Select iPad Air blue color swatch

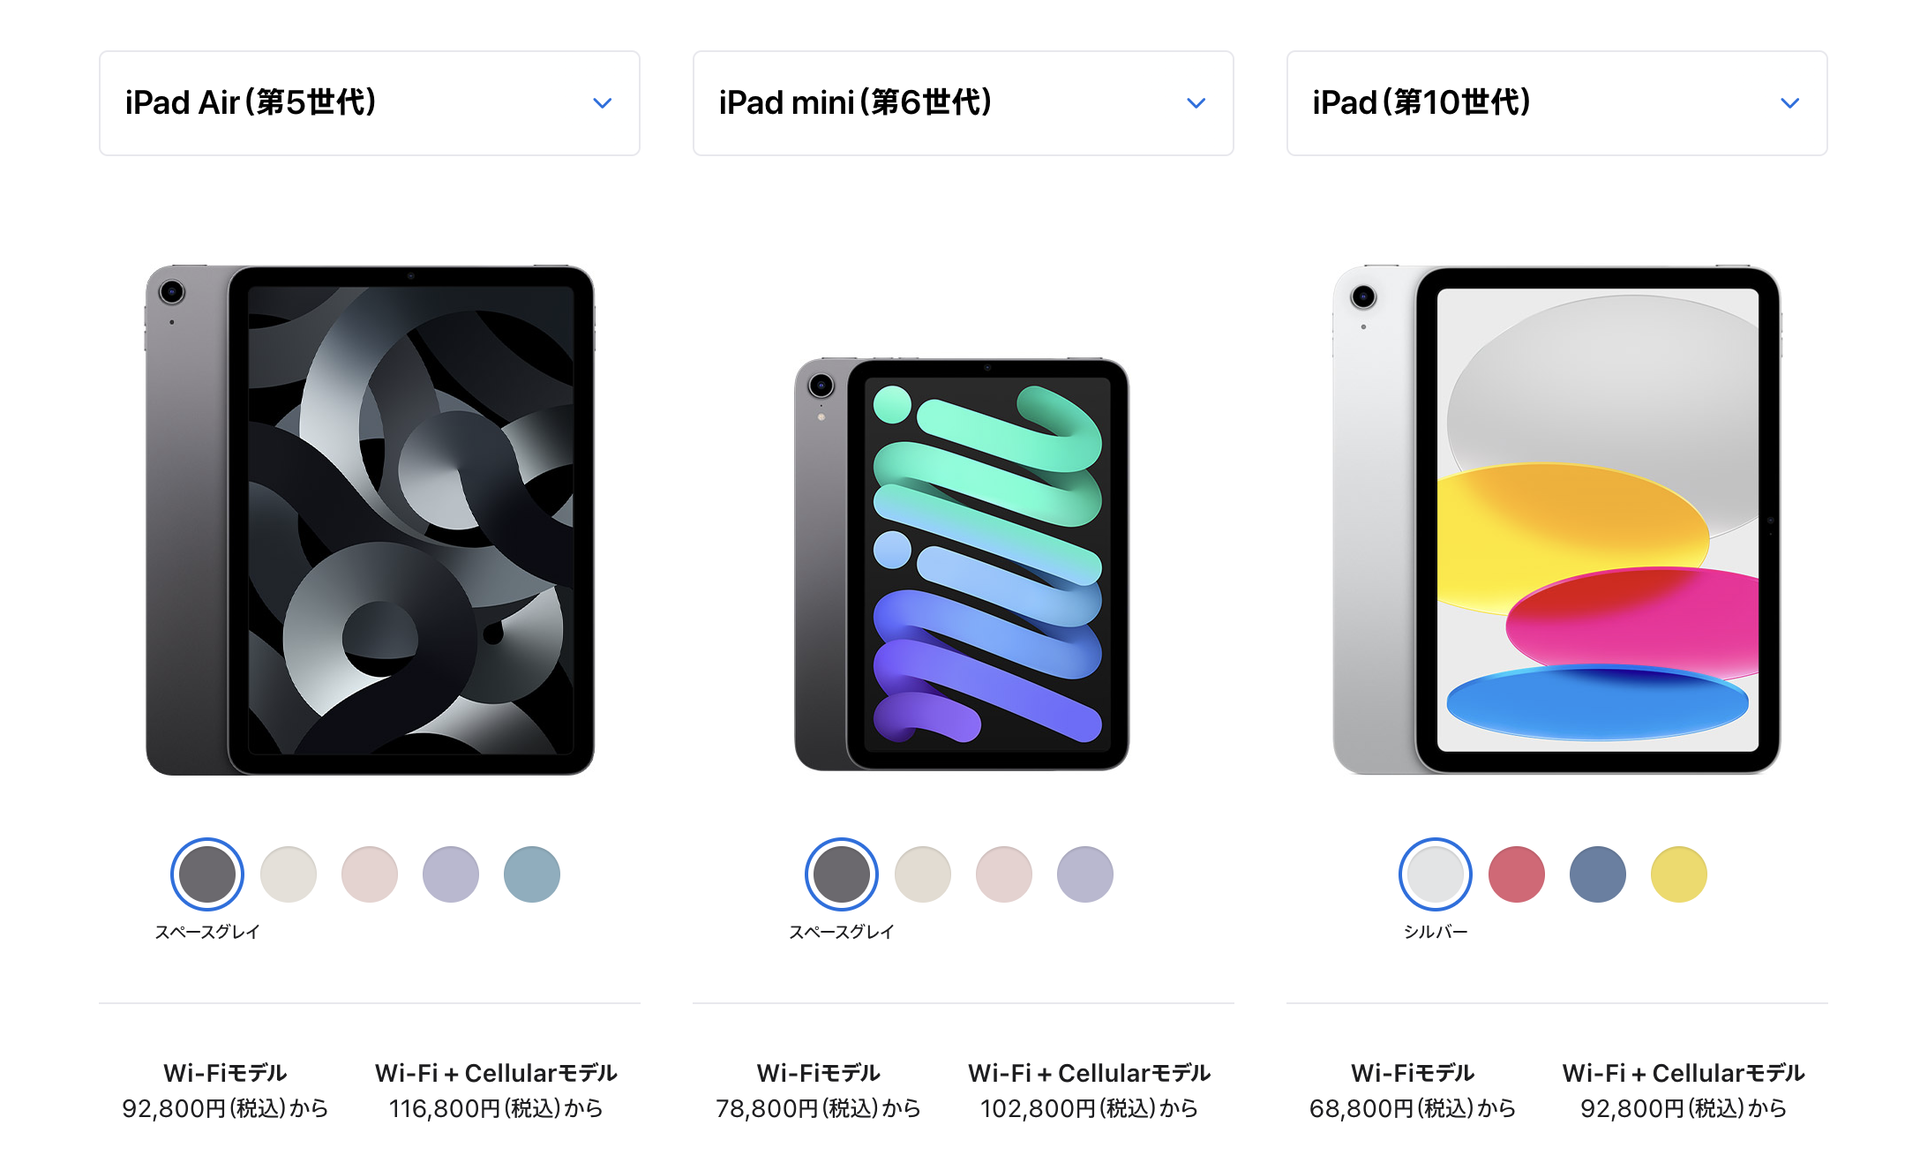tap(531, 874)
